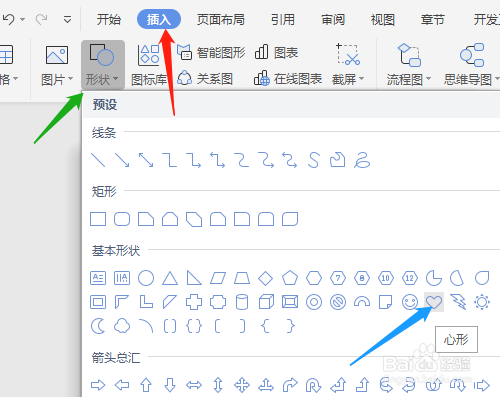Choose the double brace shape

tap(194, 326)
